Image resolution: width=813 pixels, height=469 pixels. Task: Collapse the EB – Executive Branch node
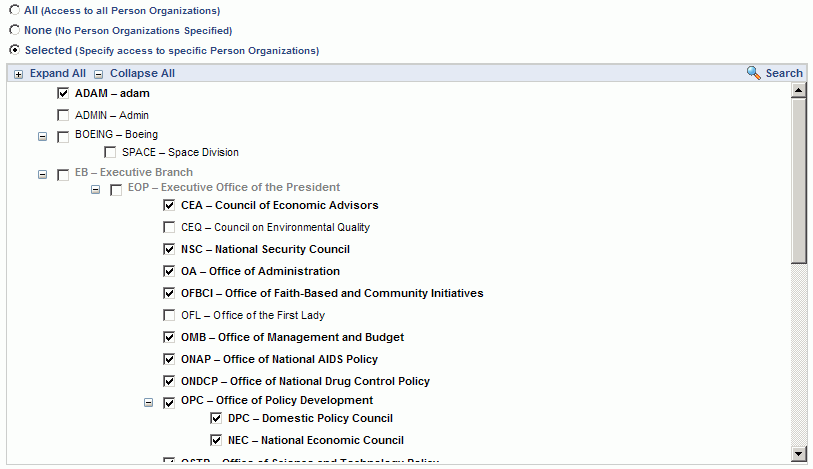point(43,174)
